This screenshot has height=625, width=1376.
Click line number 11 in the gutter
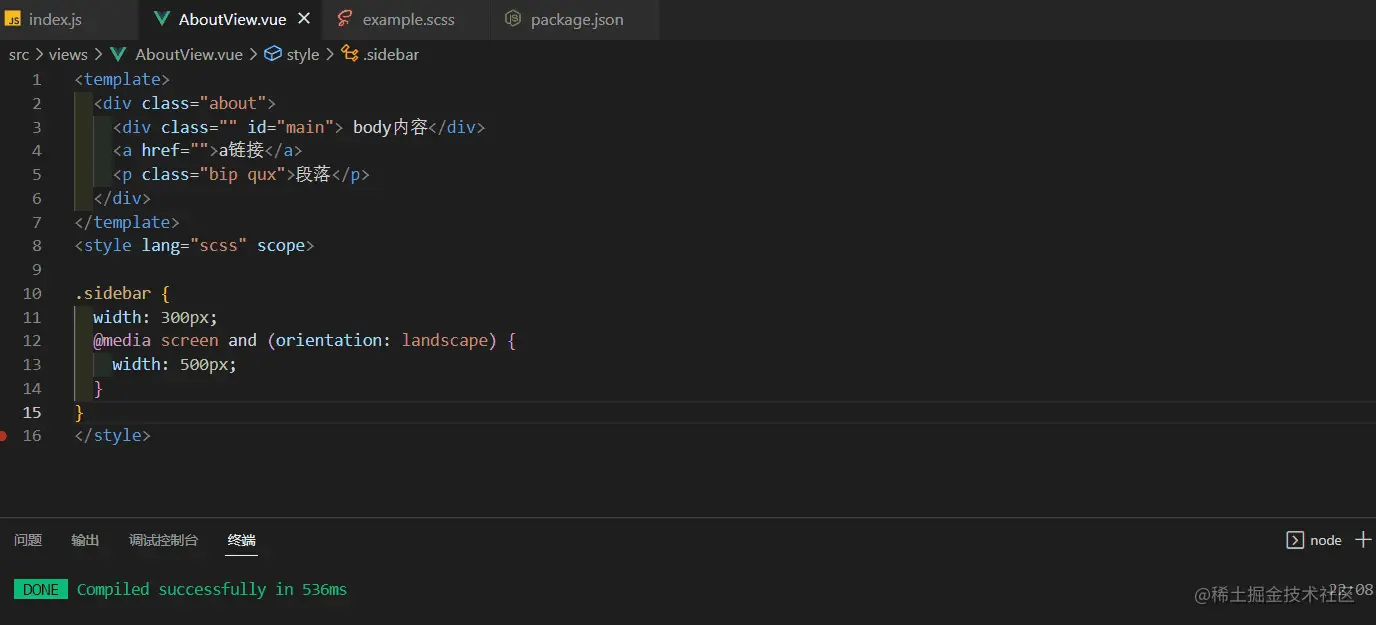tap(31, 317)
